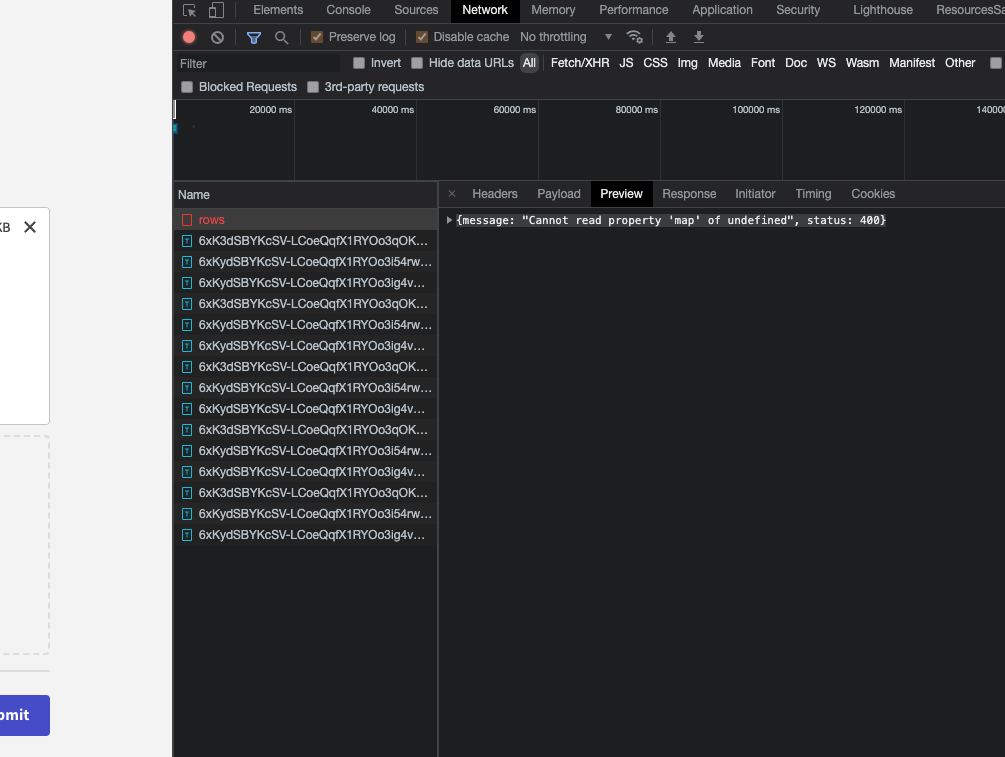The height and width of the screenshot is (757, 1005).
Task: Click the file drop zone on the page
Action: point(24,545)
